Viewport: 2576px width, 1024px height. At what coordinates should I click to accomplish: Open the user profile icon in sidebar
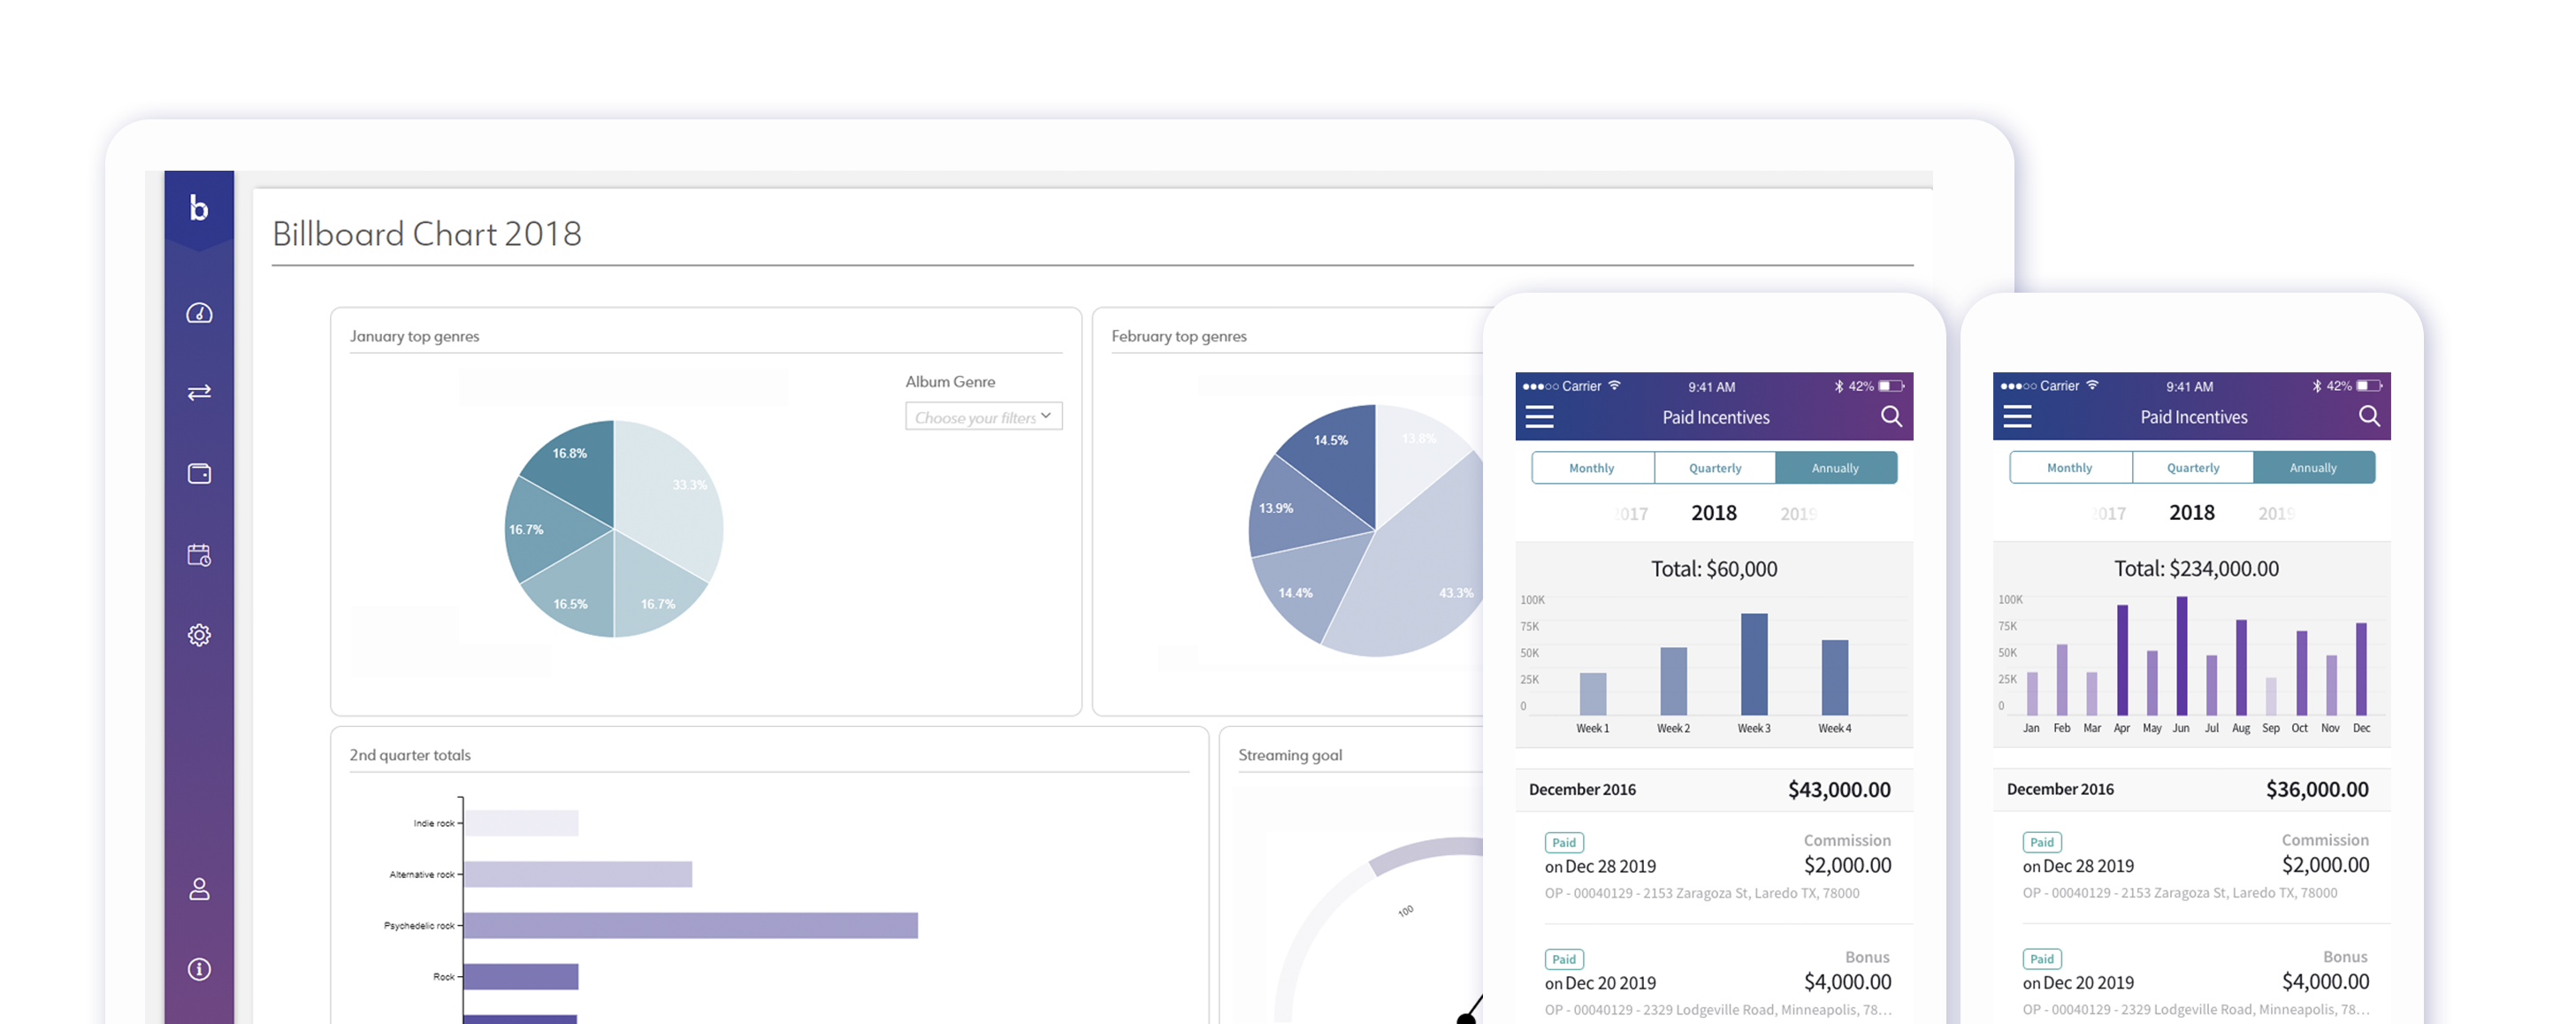coord(199,889)
